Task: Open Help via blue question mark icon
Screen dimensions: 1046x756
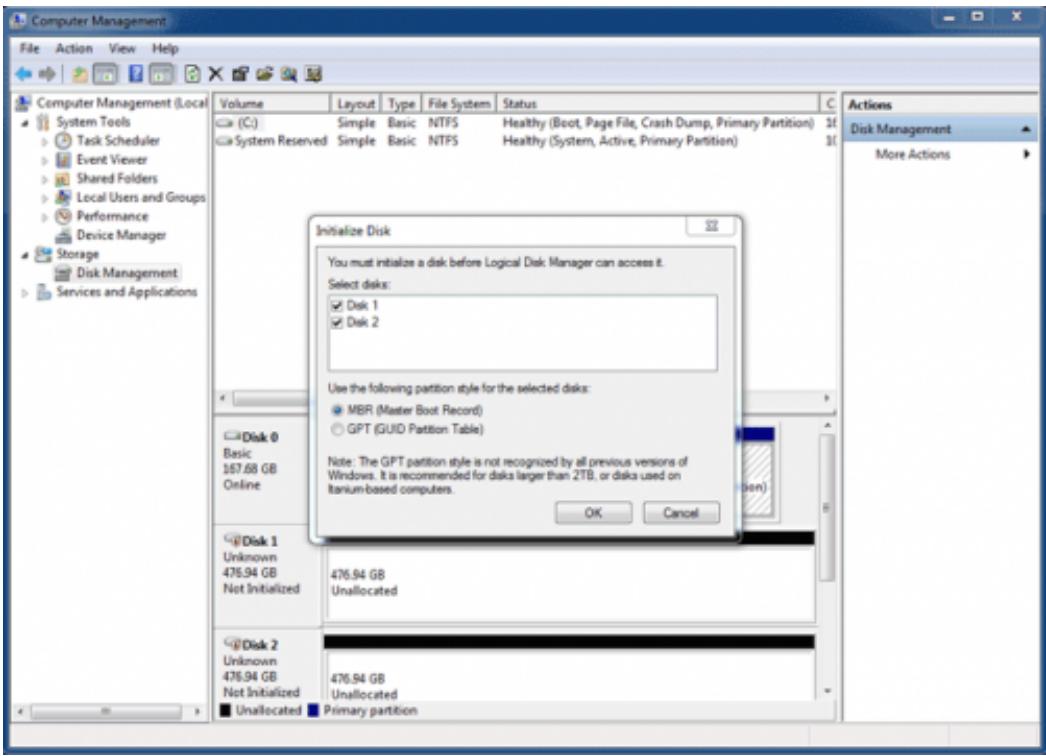Action: coord(135,74)
